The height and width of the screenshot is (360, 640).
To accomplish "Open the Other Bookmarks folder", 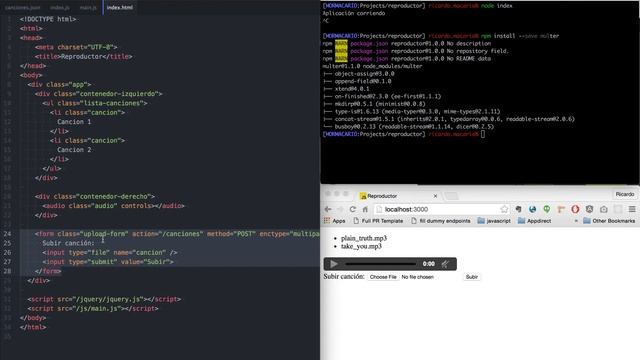I will coord(609,221).
